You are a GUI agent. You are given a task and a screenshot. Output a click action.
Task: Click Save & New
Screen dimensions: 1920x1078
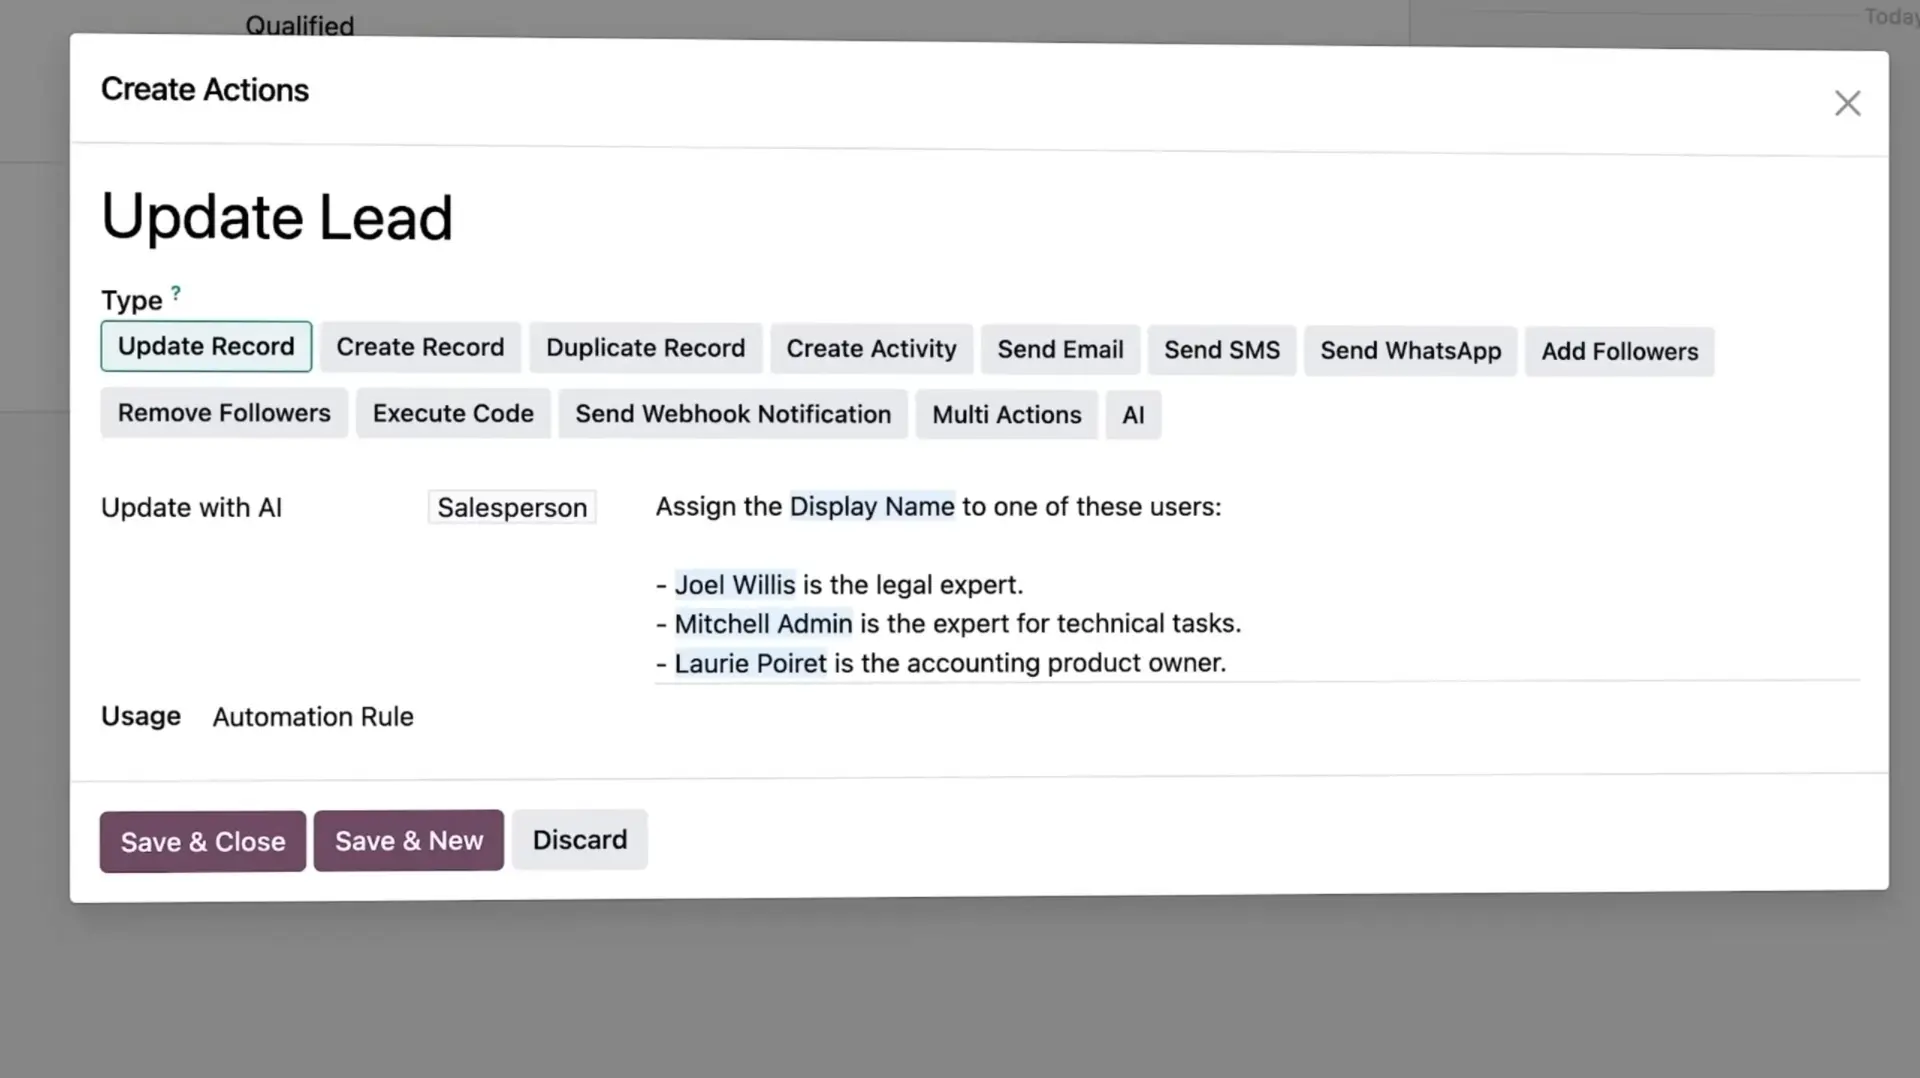[408, 840]
